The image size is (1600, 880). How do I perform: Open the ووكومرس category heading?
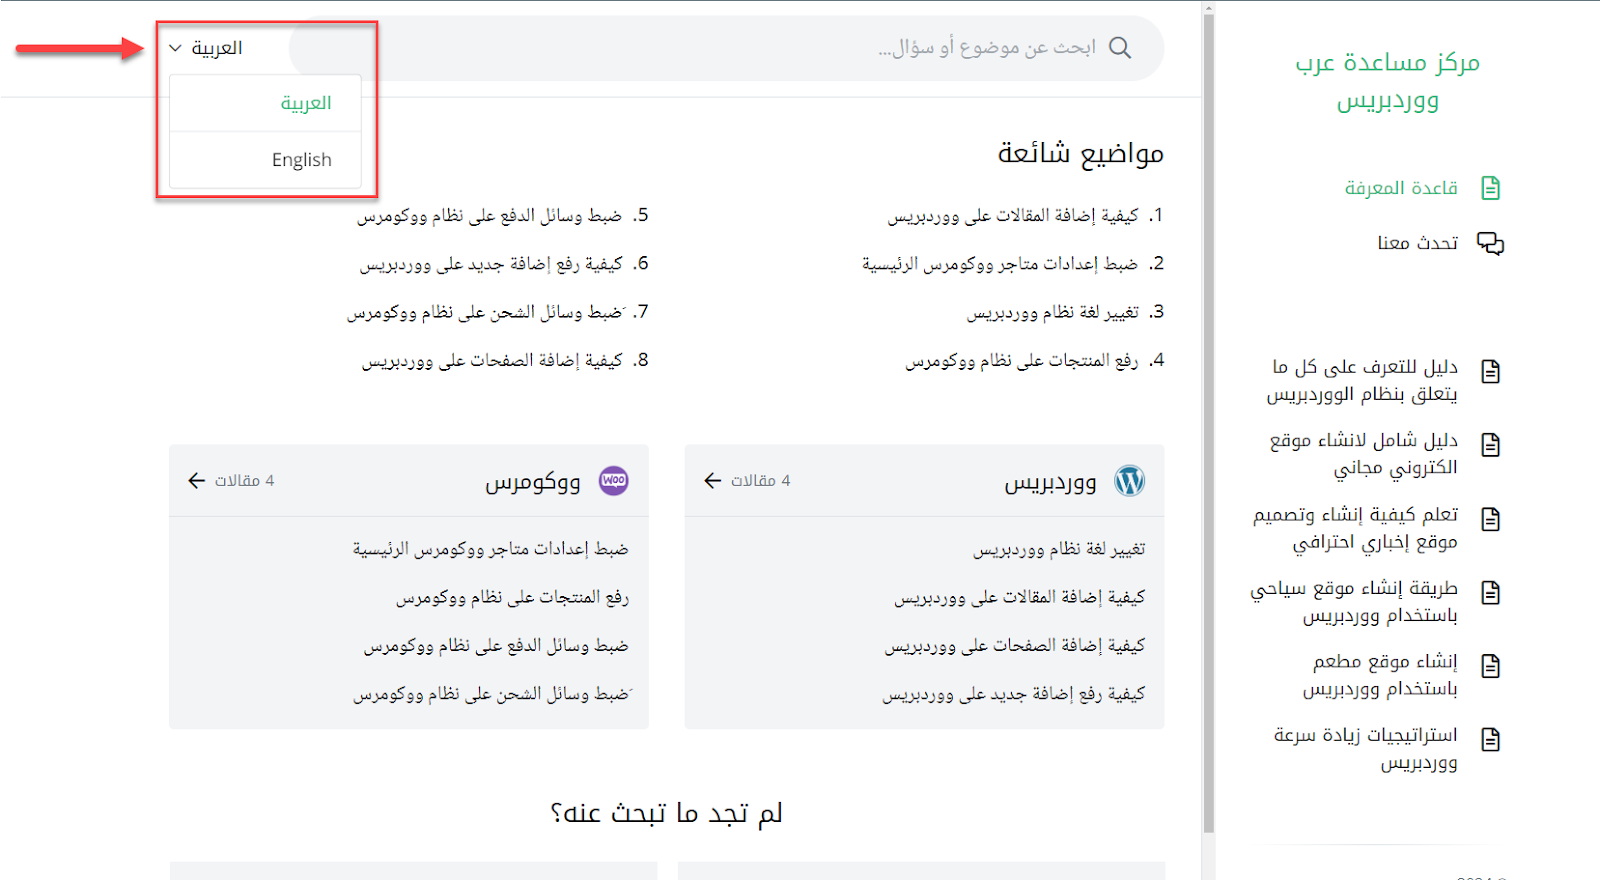pos(533,482)
